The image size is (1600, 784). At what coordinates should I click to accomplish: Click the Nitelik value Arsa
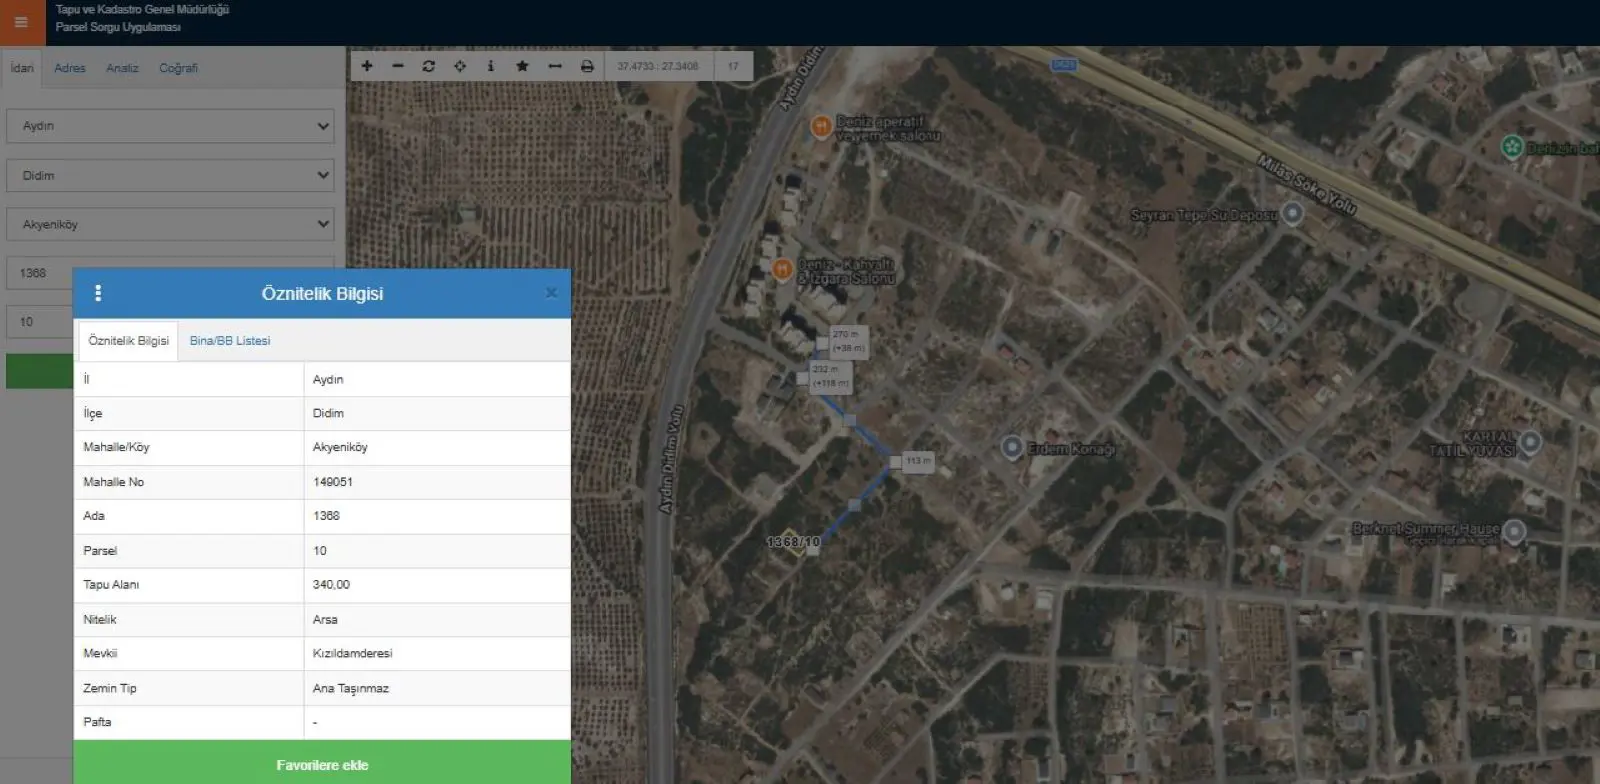[325, 620]
